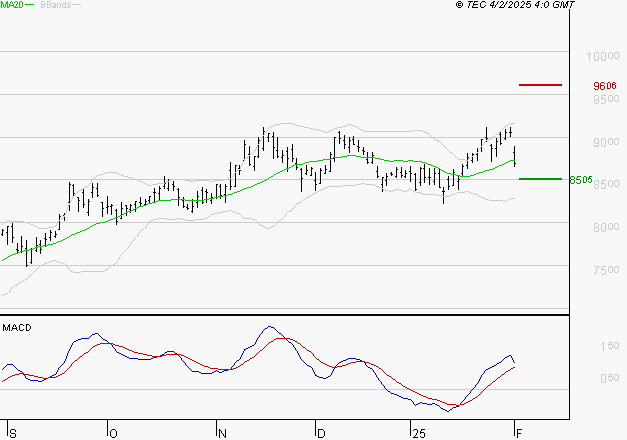Click the S month marker on time axis
This screenshot has height=440, width=627.
point(12,434)
